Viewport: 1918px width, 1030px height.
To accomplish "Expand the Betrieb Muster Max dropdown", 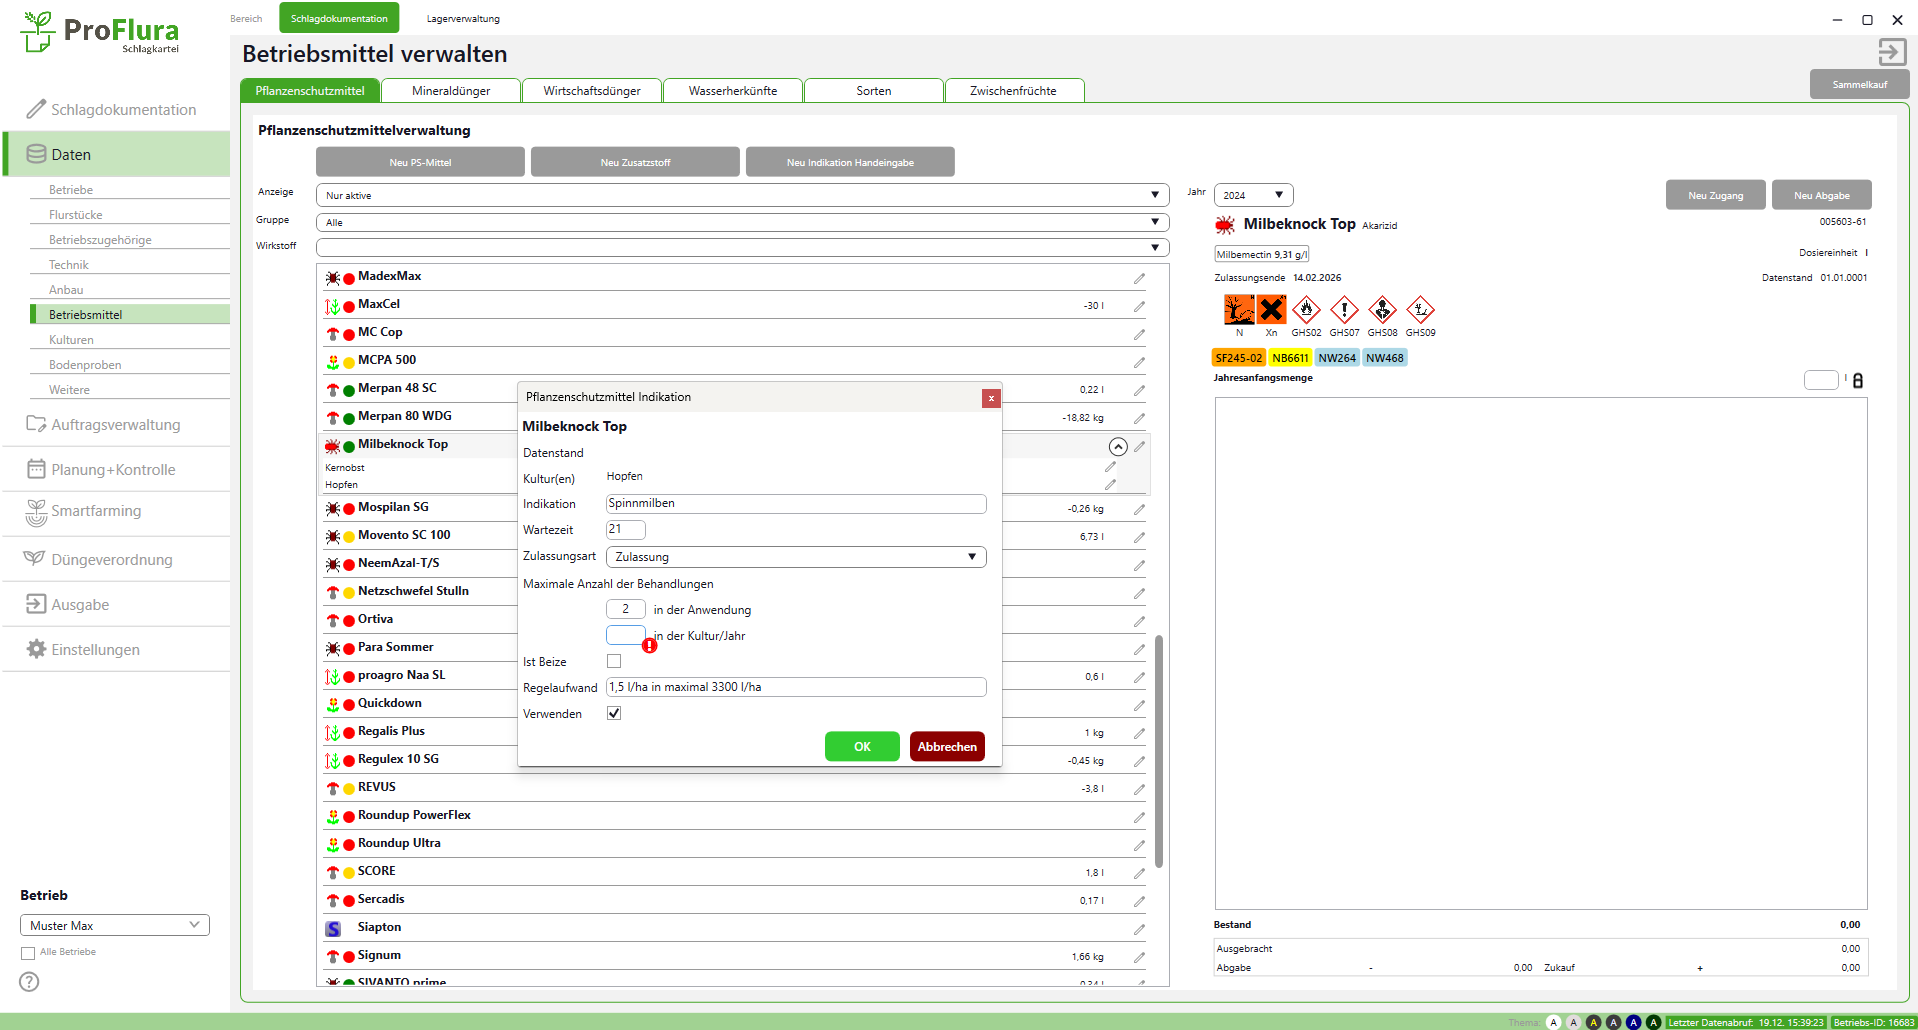I will tap(115, 925).
